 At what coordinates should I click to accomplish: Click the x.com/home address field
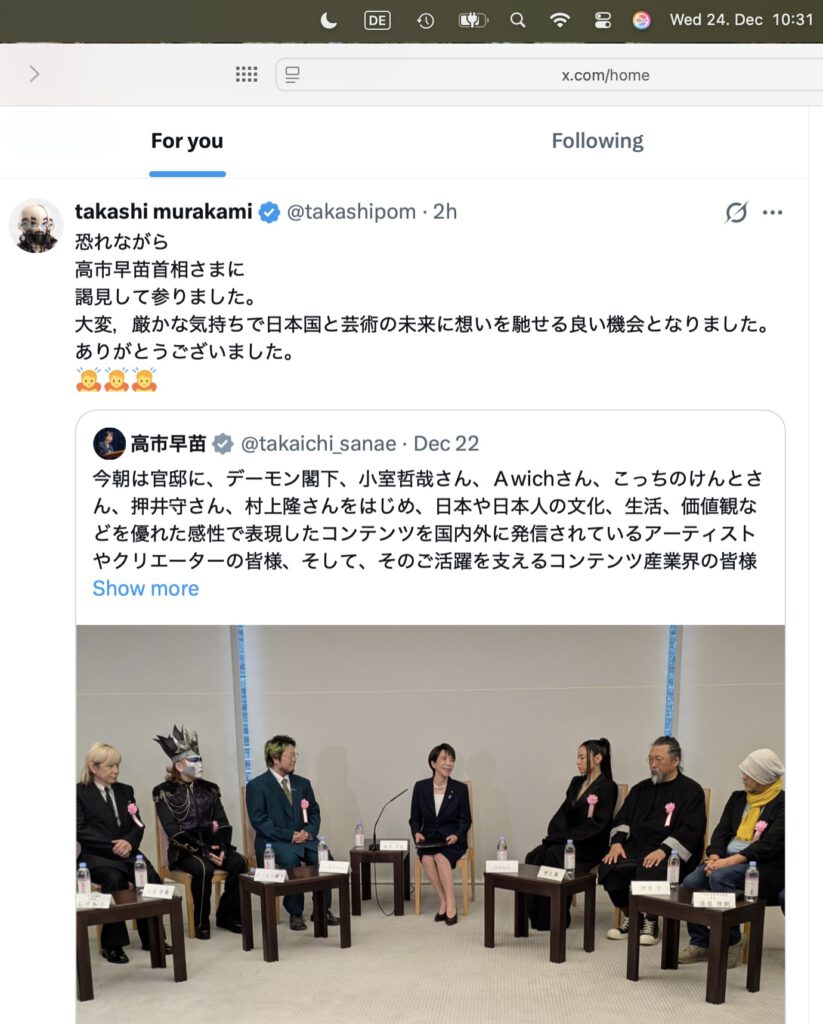(x=549, y=75)
